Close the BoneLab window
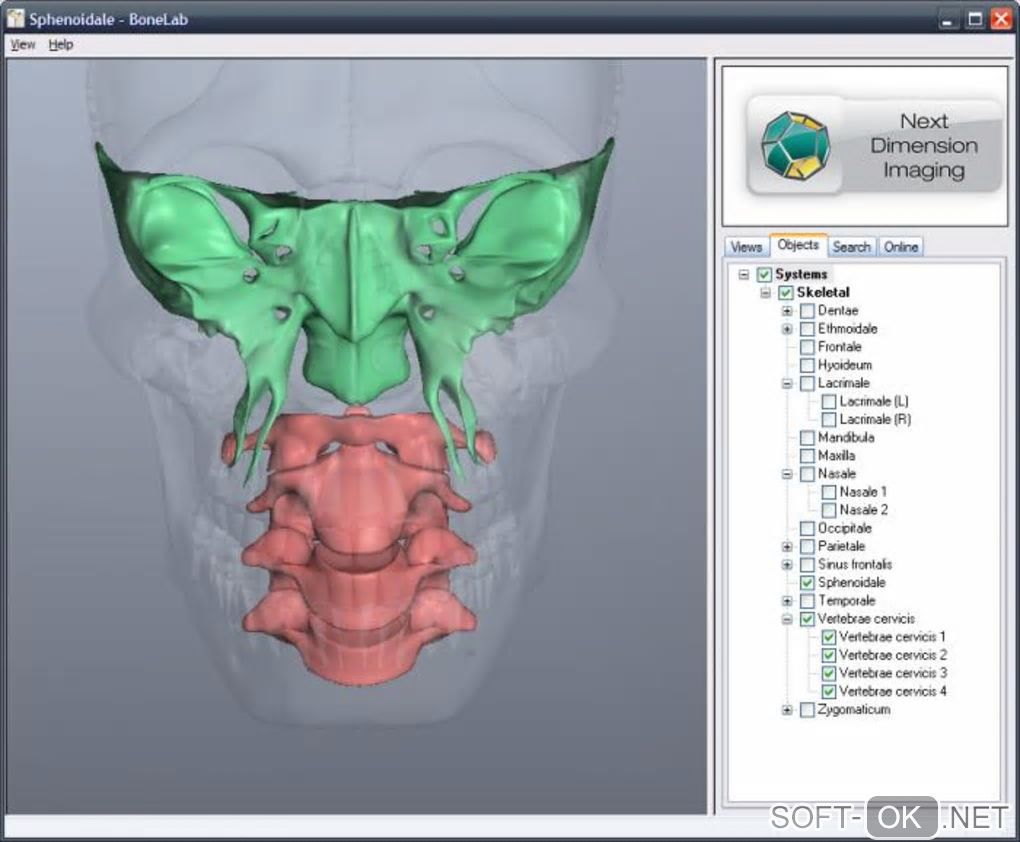1020x842 pixels. pyautogui.click(x=1001, y=20)
